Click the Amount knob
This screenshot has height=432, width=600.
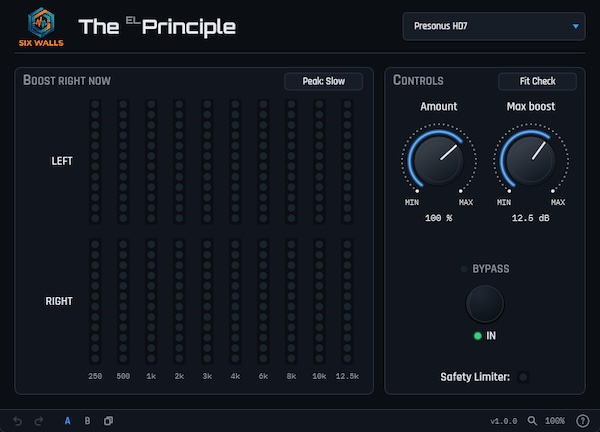(x=439, y=160)
